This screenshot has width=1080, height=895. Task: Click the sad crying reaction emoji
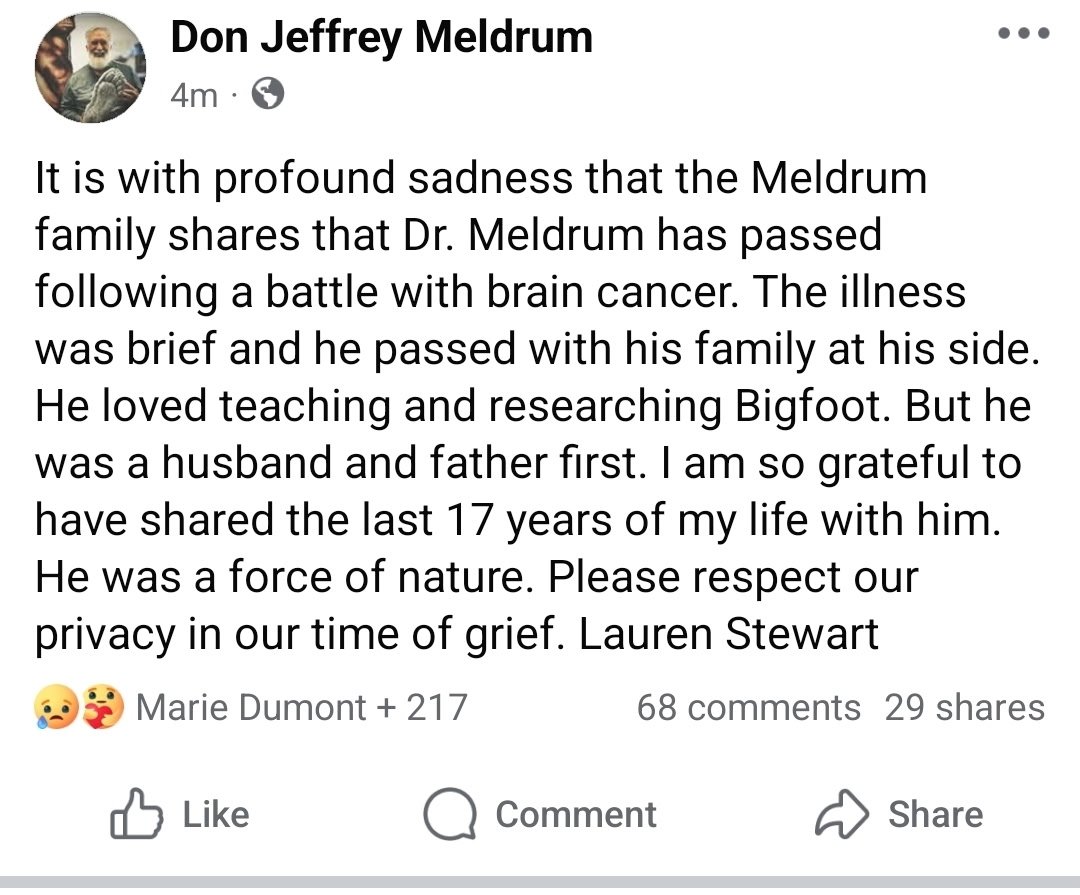(56, 707)
